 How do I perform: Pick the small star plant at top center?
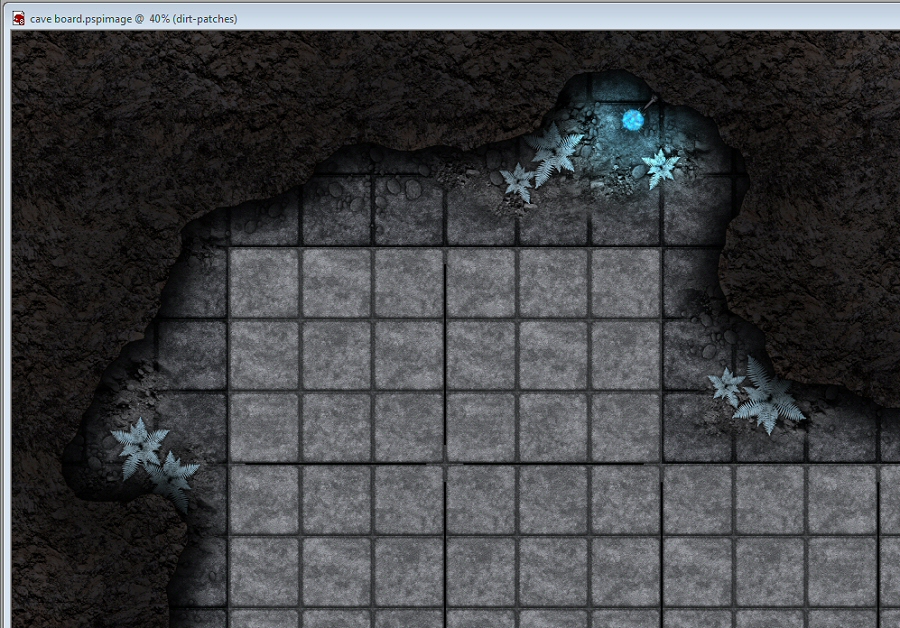click(518, 182)
